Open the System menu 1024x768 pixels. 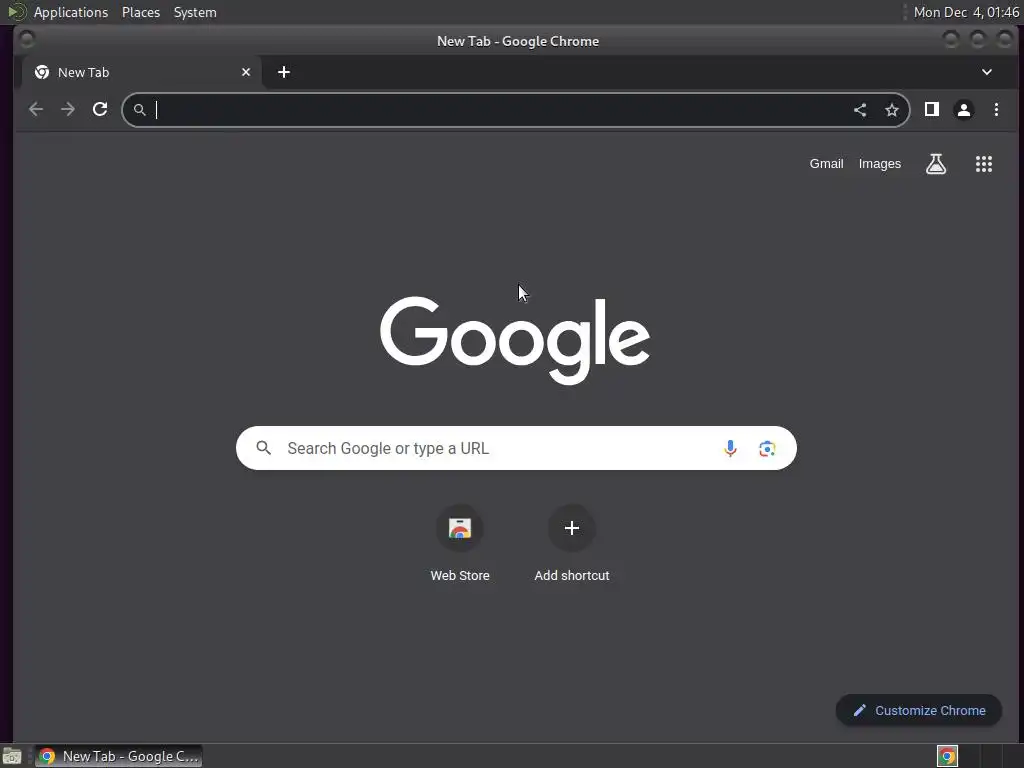coord(195,12)
